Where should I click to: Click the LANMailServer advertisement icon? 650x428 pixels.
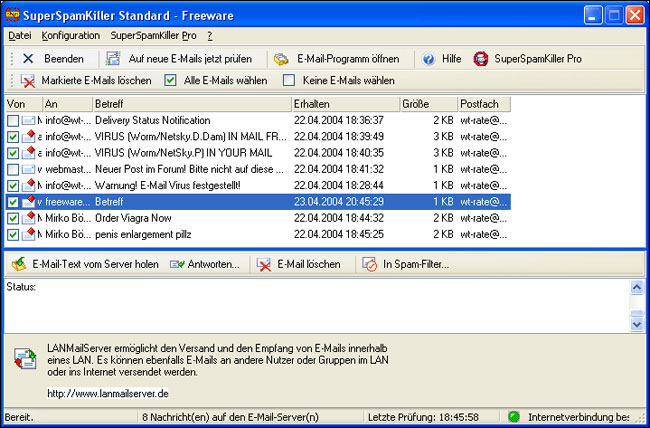[x=25, y=359]
